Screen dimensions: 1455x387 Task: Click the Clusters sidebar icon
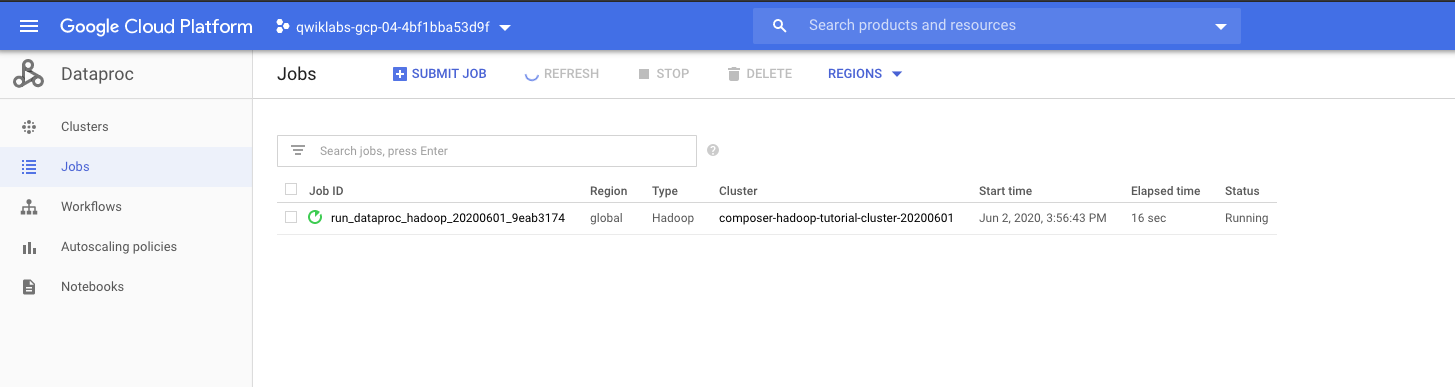(x=29, y=127)
